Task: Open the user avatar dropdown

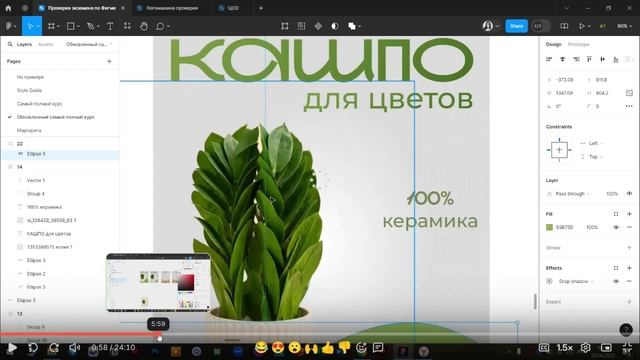Action: coord(491,26)
